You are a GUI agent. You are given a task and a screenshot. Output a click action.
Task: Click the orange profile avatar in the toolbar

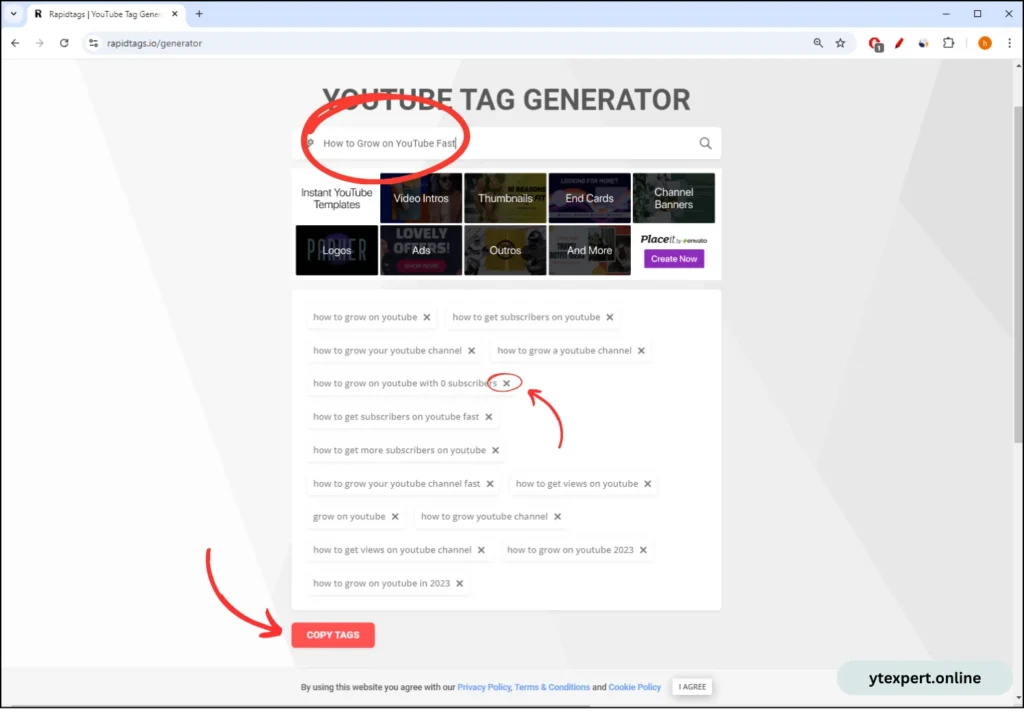coord(984,43)
